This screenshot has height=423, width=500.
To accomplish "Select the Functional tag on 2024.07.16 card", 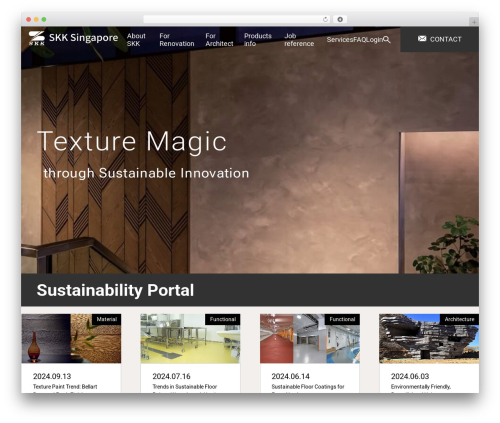I will [223, 319].
